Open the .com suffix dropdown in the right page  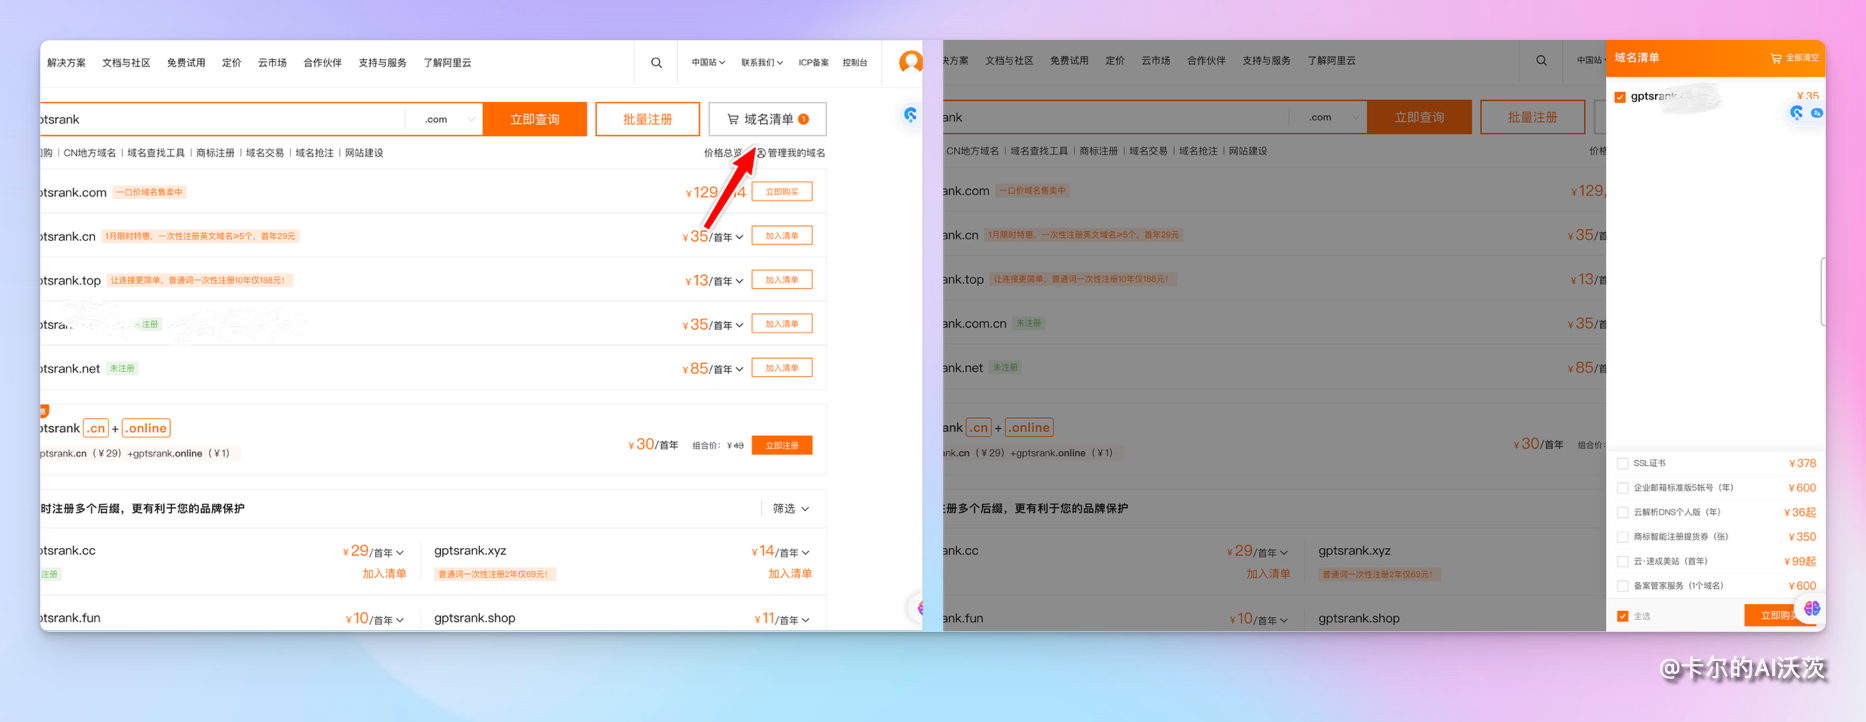point(1329,117)
